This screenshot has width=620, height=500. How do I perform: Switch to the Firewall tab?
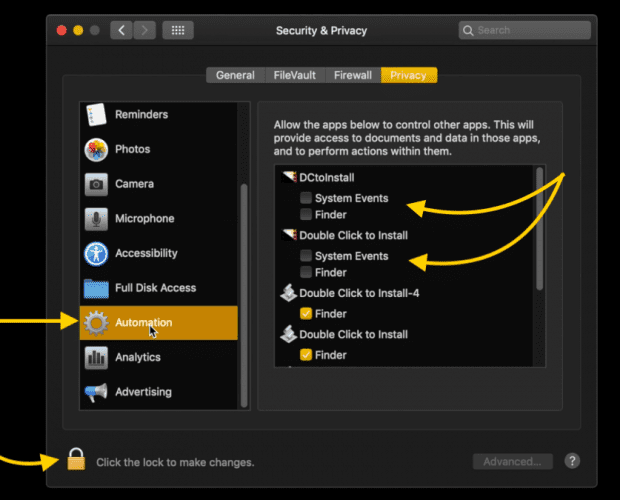tap(353, 75)
